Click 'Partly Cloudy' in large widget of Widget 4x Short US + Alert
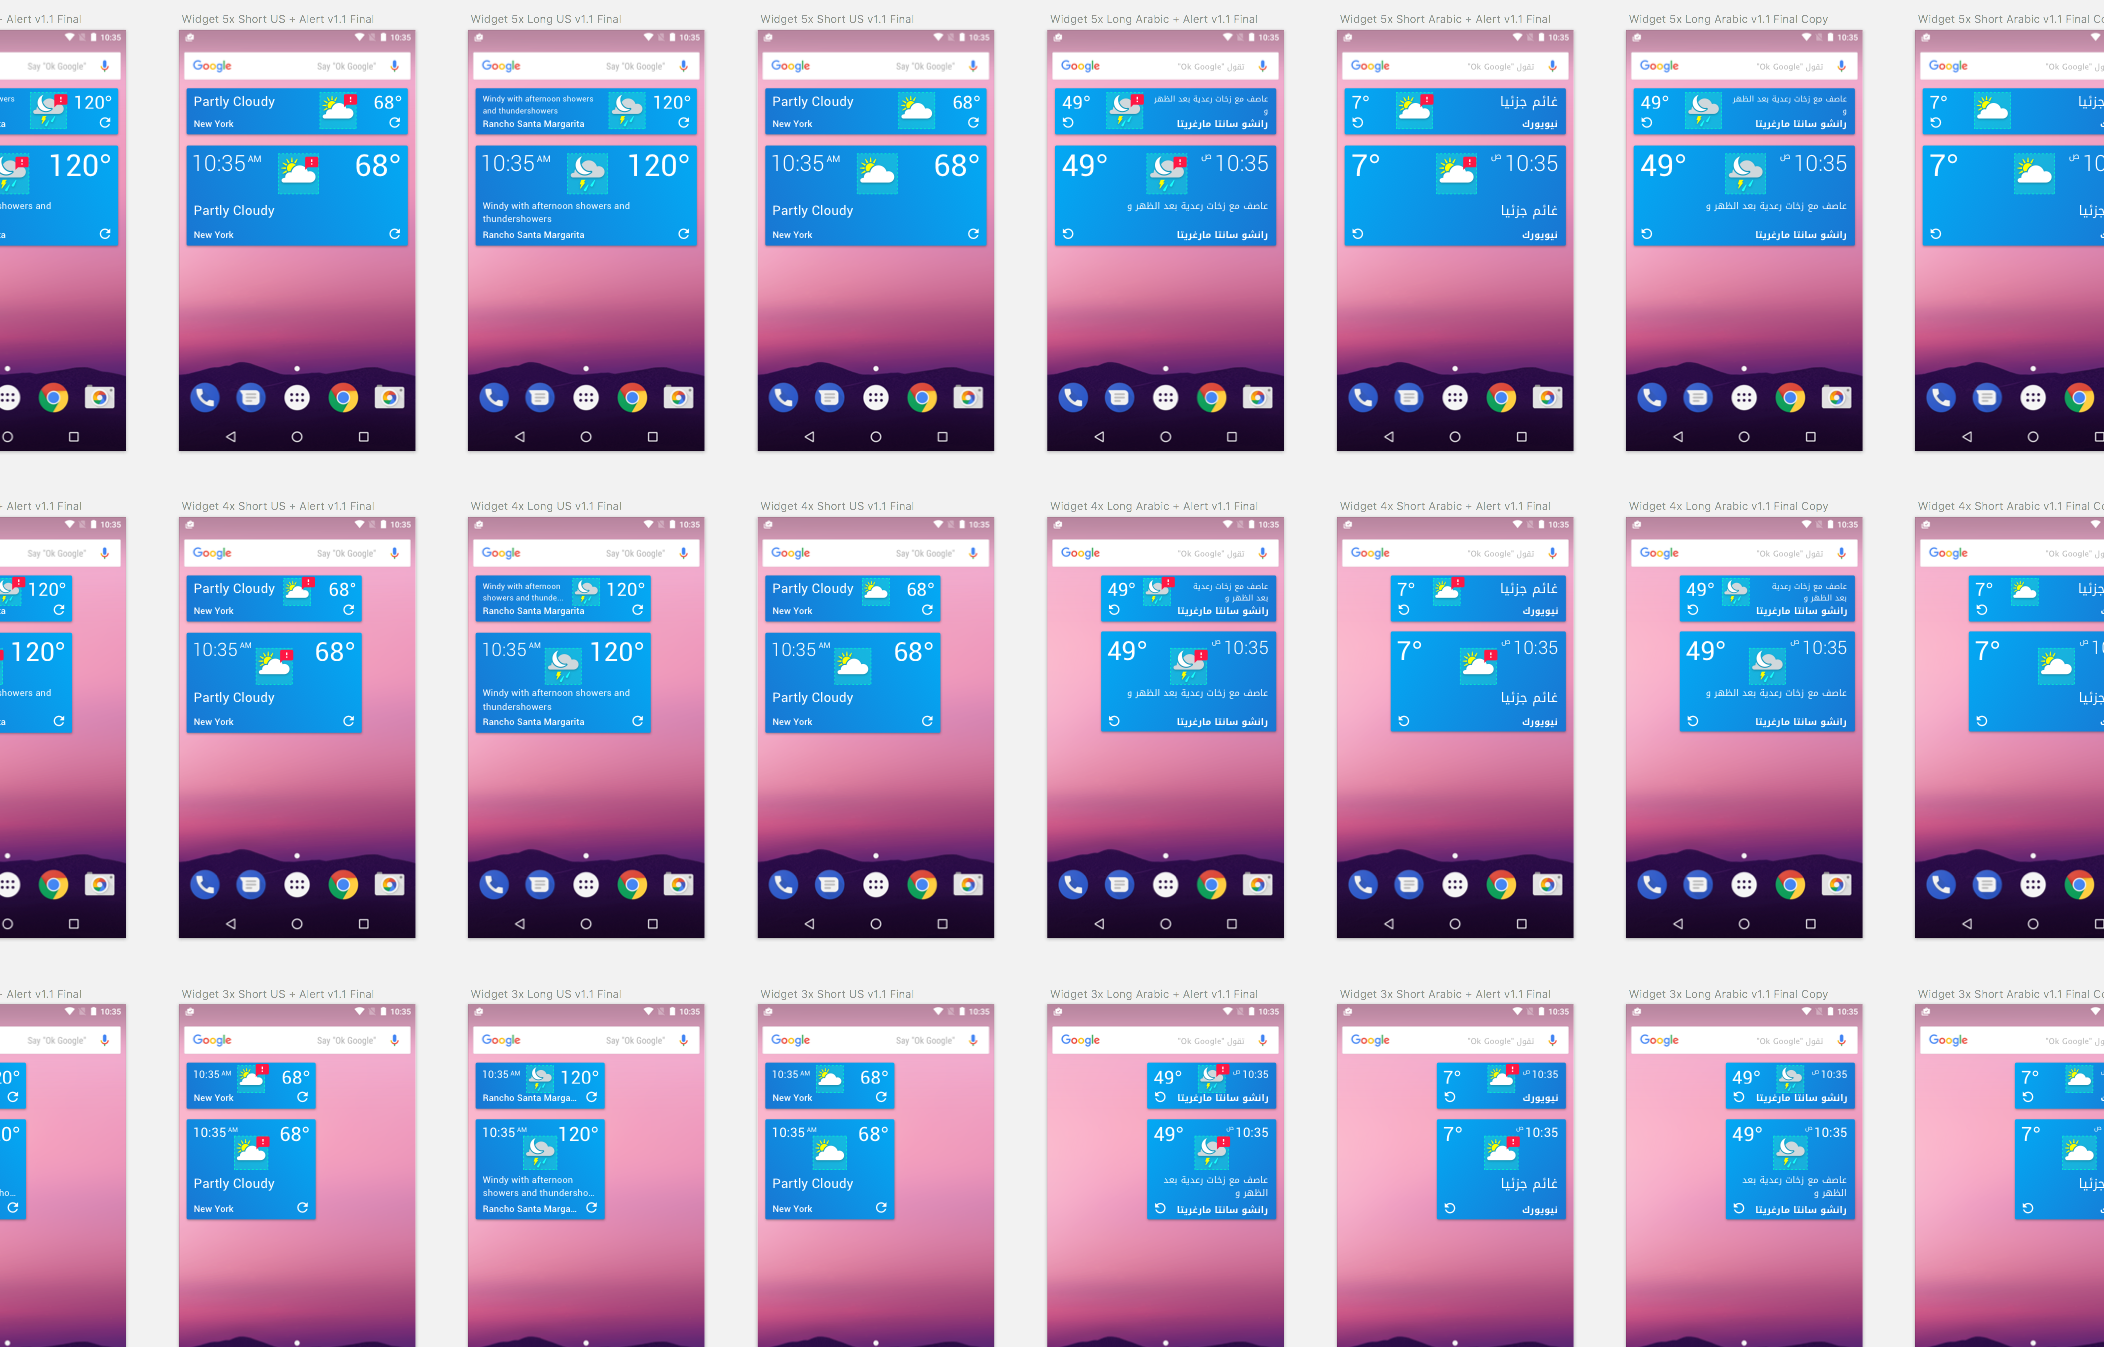 pyautogui.click(x=234, y=698)
